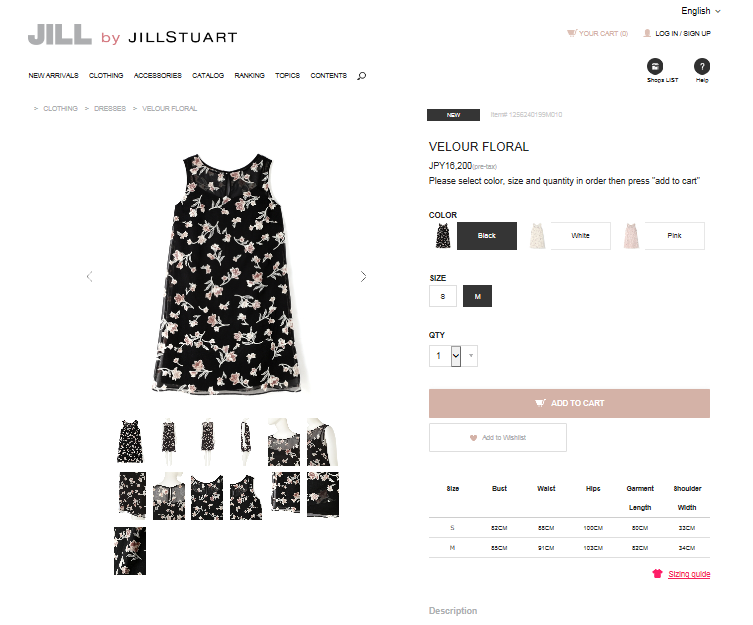The height and width of the screenshot is (625, 753).
Task: Select size M option
Action: click(477, 296)
